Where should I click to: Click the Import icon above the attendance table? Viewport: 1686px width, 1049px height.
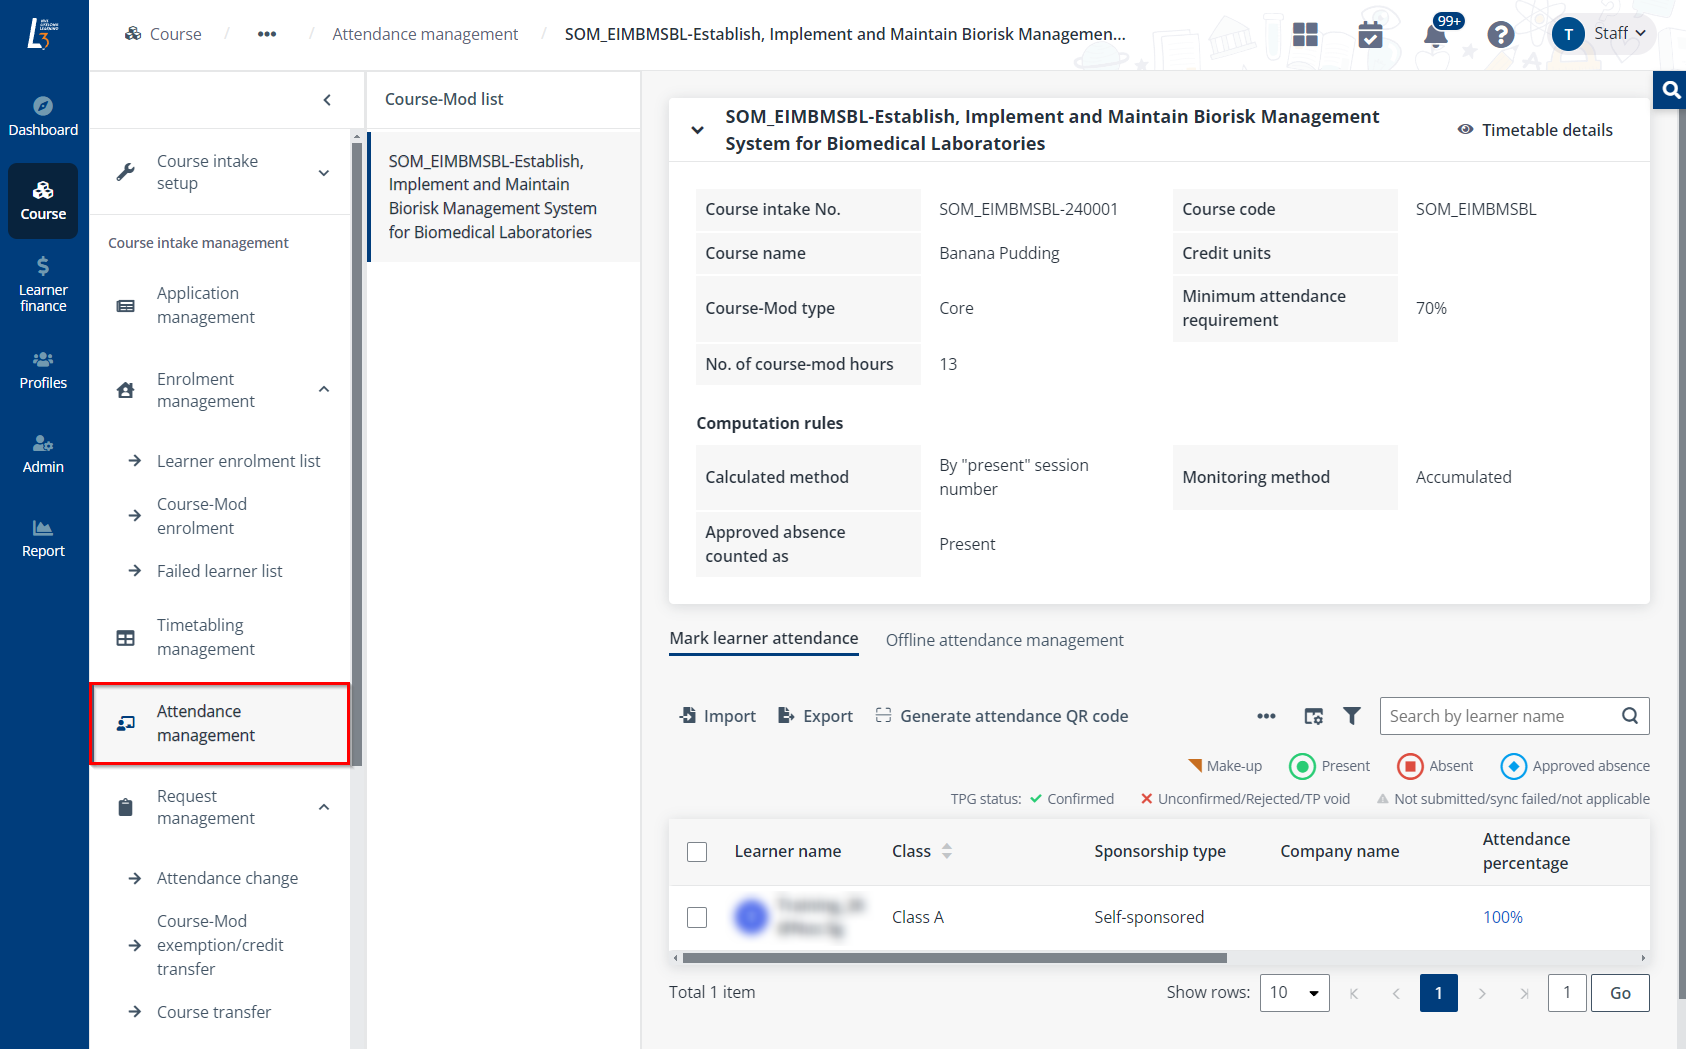(x=716, y=715)
